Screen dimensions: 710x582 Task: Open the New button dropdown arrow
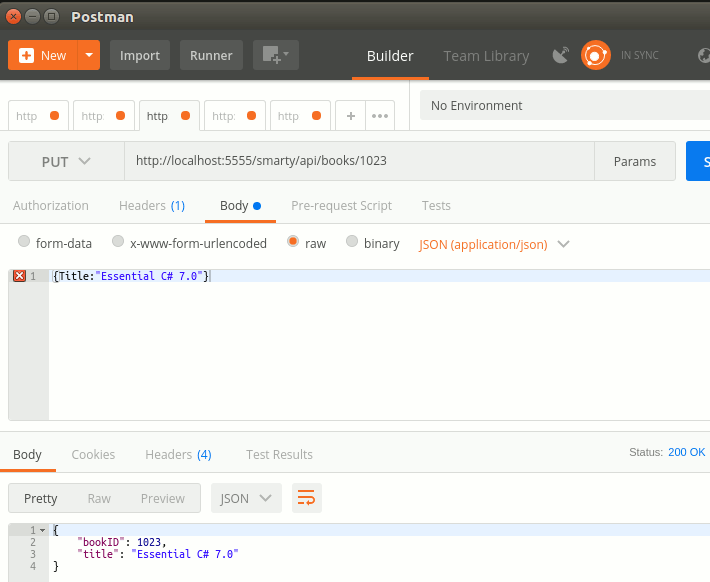tap(89, 55)
